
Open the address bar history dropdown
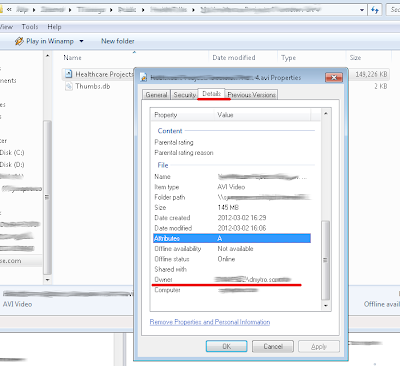point(362,10)
